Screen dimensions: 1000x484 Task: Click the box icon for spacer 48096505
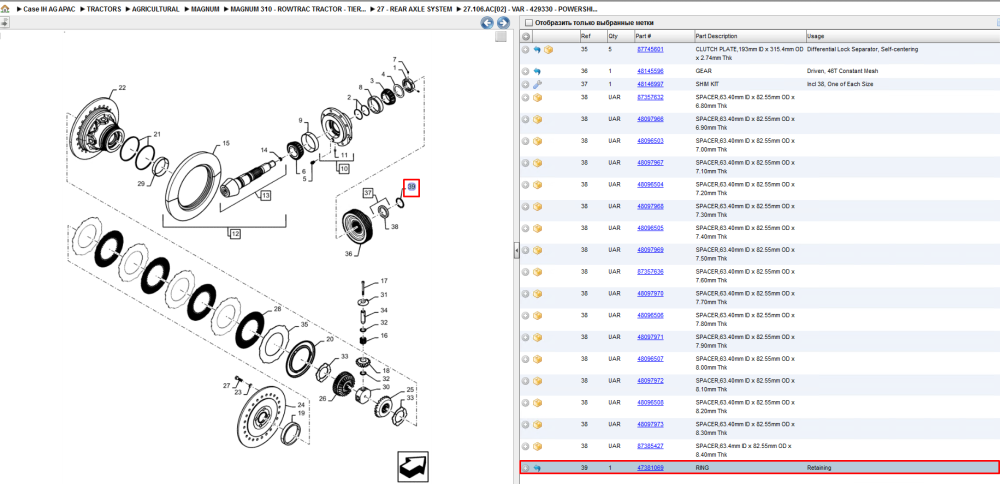(537, 228)
